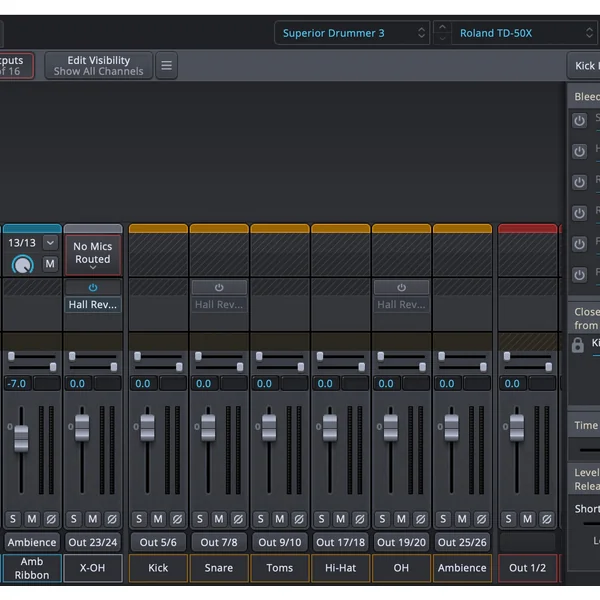
Task: Open Out 5/6 output selector
Action: pyautogui.click(x=158, y=542)
